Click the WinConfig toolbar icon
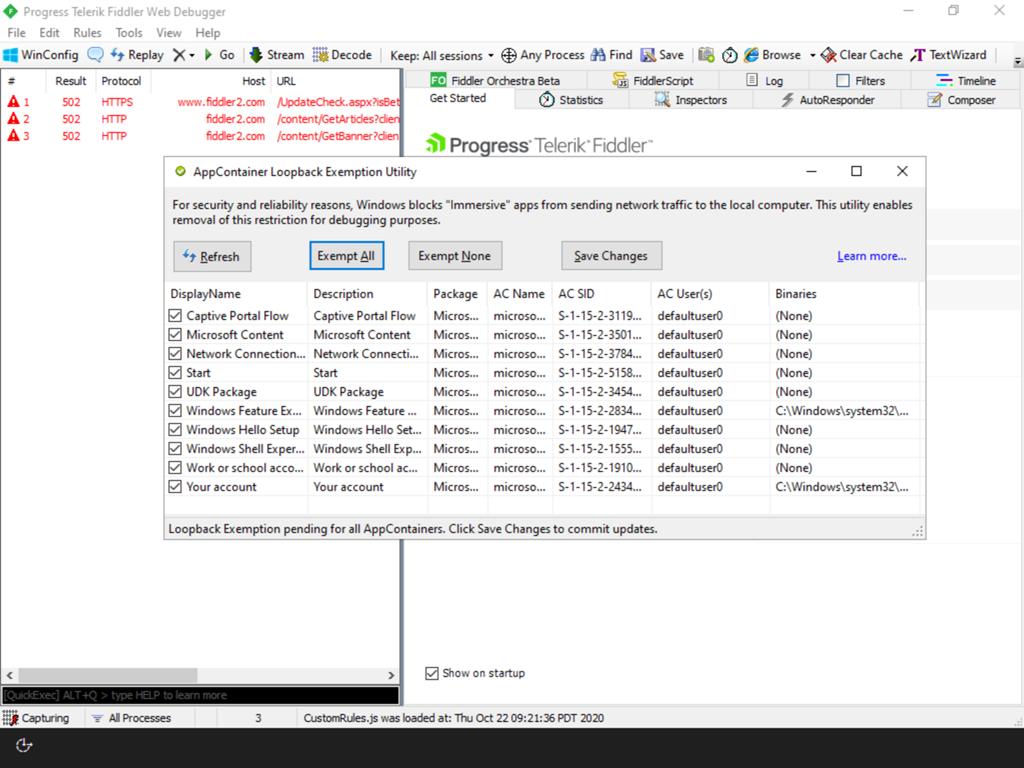Image resolution: width=1024 pixels, height=768 pixels. 11,55
